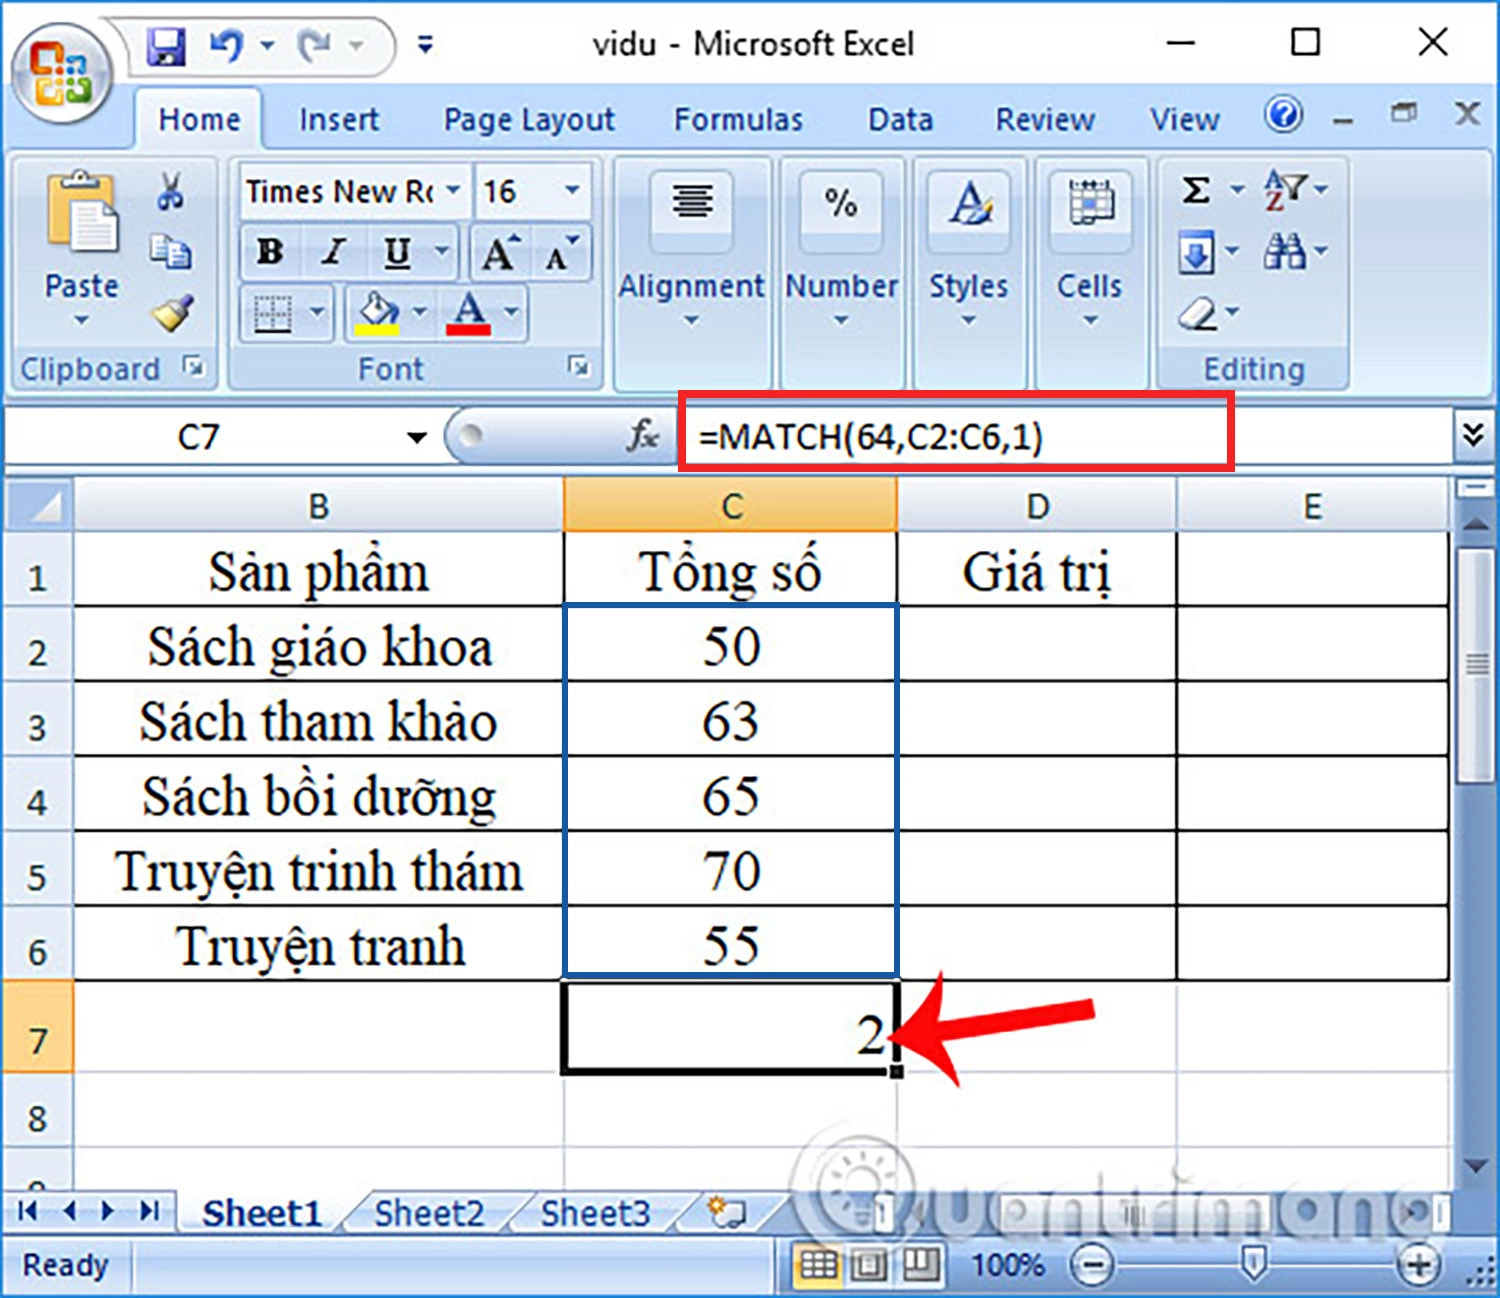Open the Office Button menu
Screen dimensions: 1500x1298
(62, 76)
